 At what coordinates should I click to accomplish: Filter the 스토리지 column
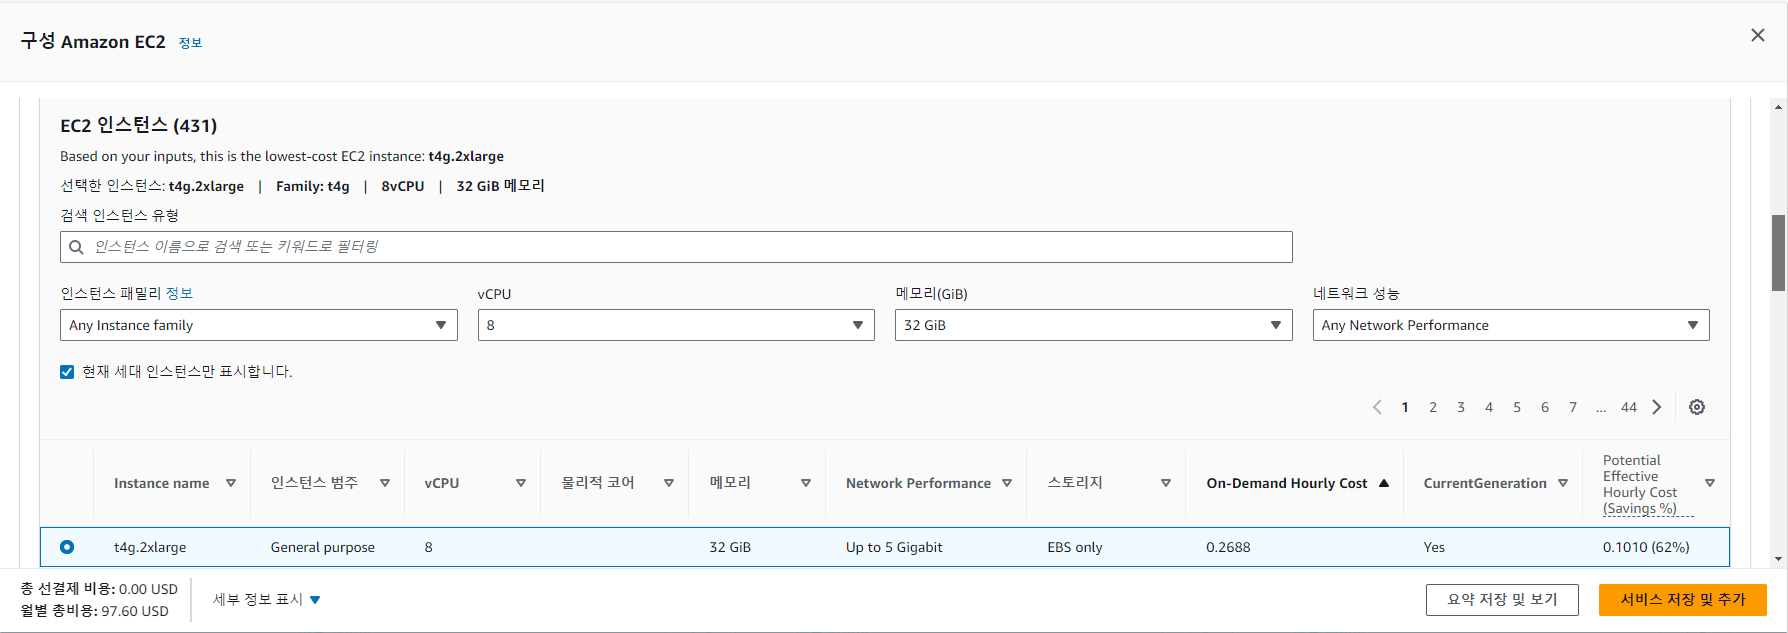(1166, 483)
